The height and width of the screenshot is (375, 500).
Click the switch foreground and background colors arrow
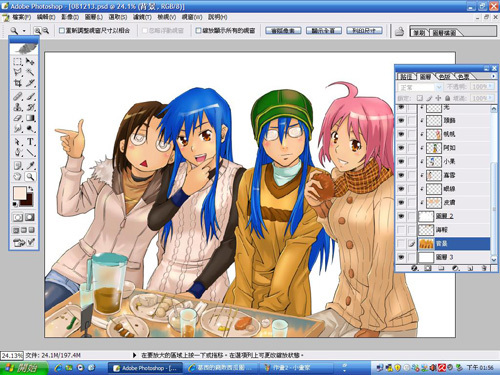[31, 188]
